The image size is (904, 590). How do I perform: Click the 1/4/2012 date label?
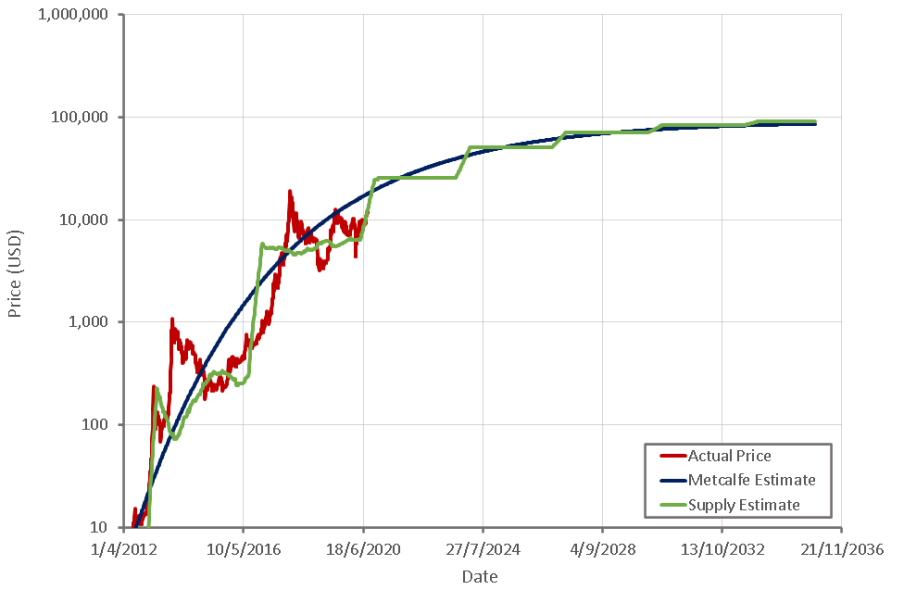point(124,549)
